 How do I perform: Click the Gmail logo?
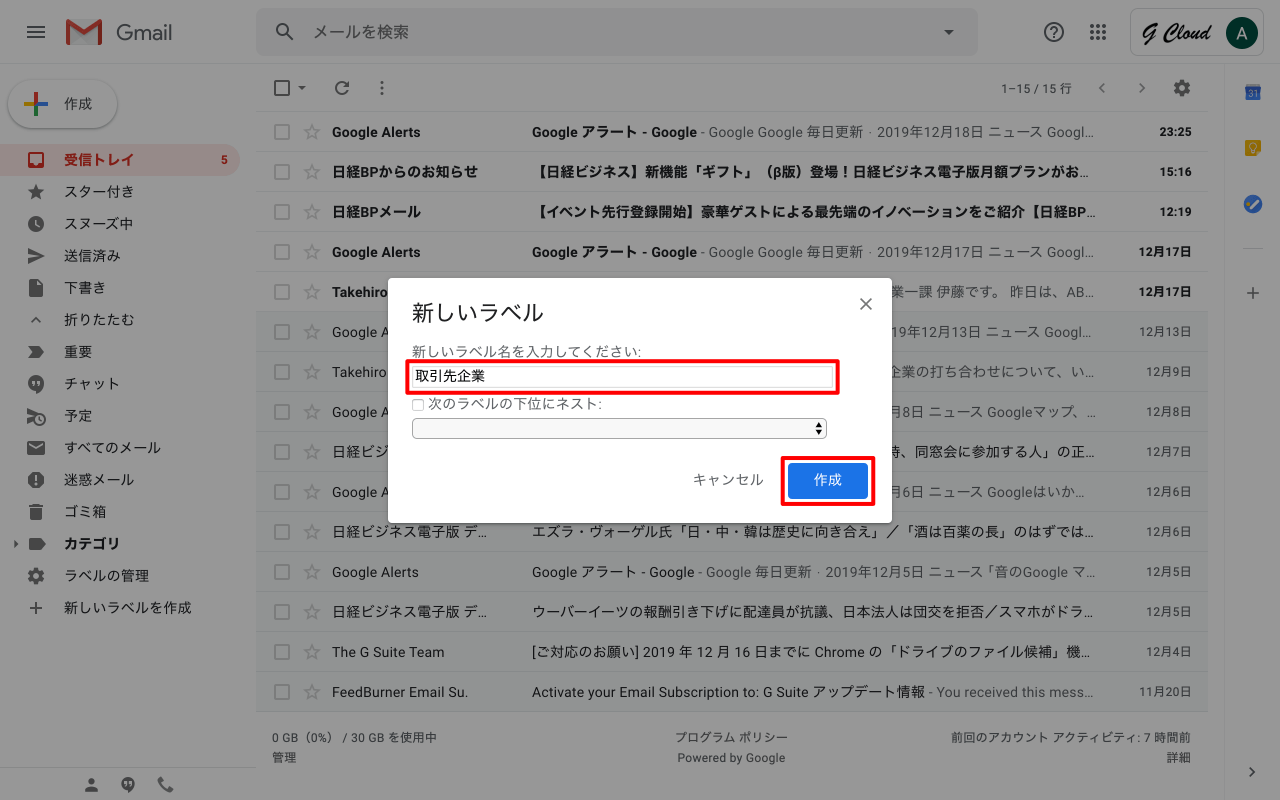pos(119,32)
